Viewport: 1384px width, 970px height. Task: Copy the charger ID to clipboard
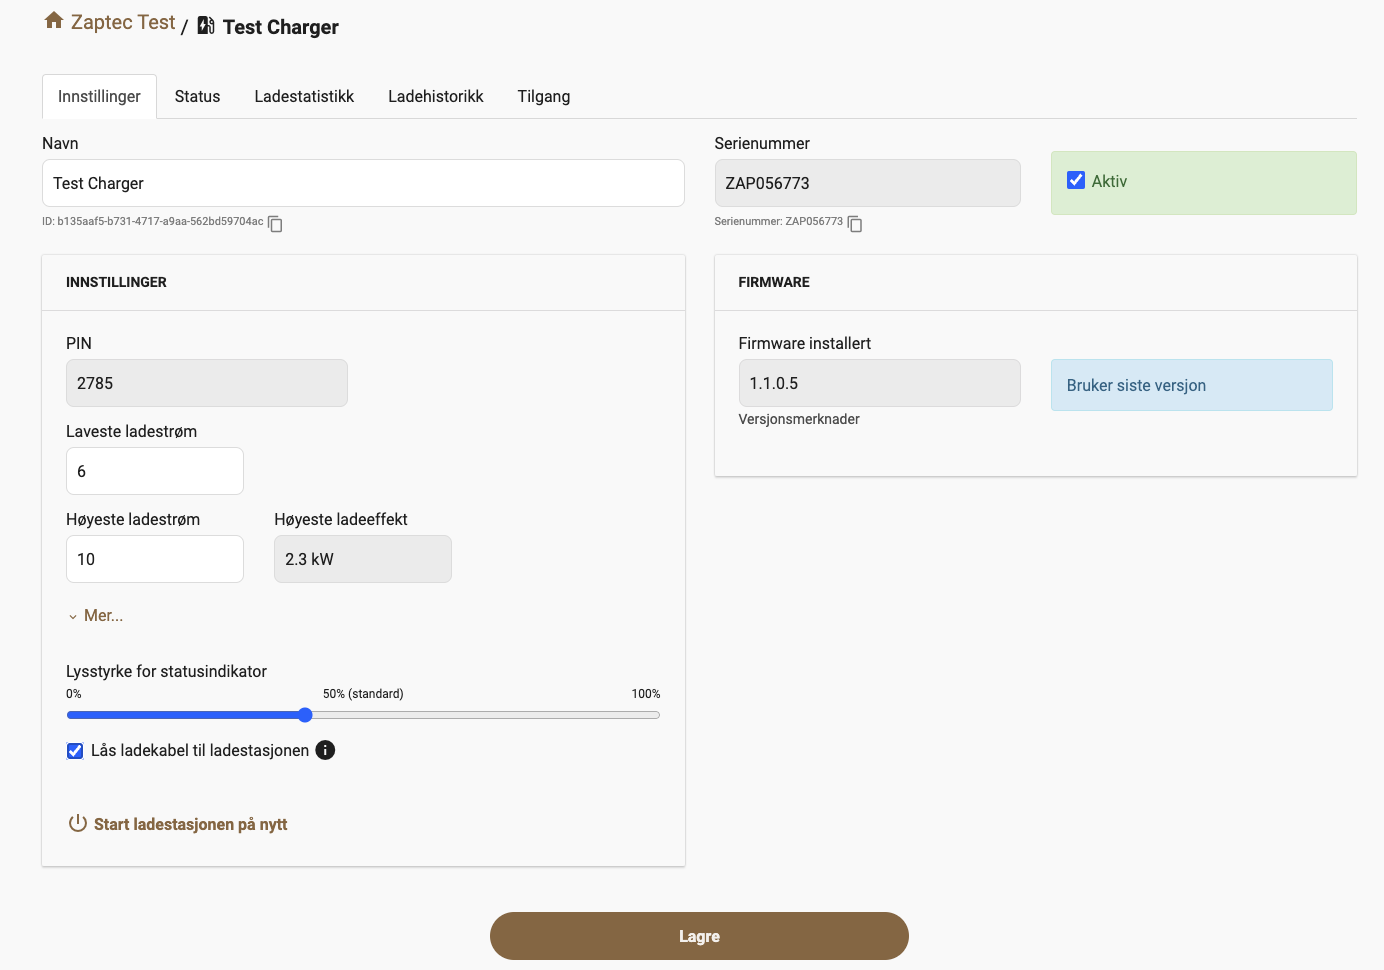[x=275, y=224]
